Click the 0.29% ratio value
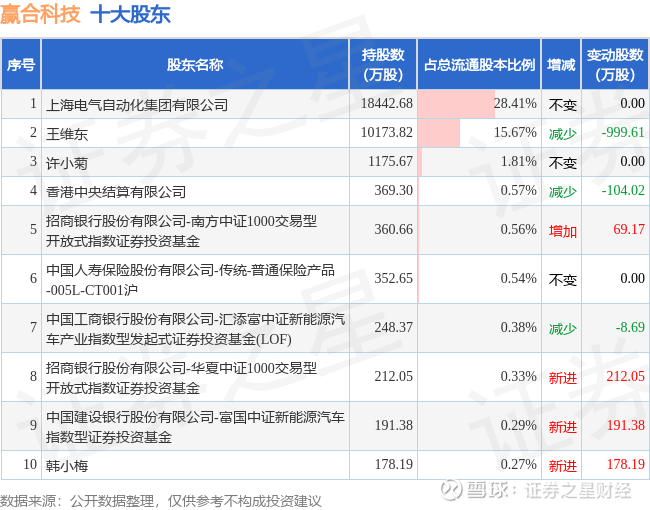The width and height of the screenshot is (650, 510). (x=519, y=425)
